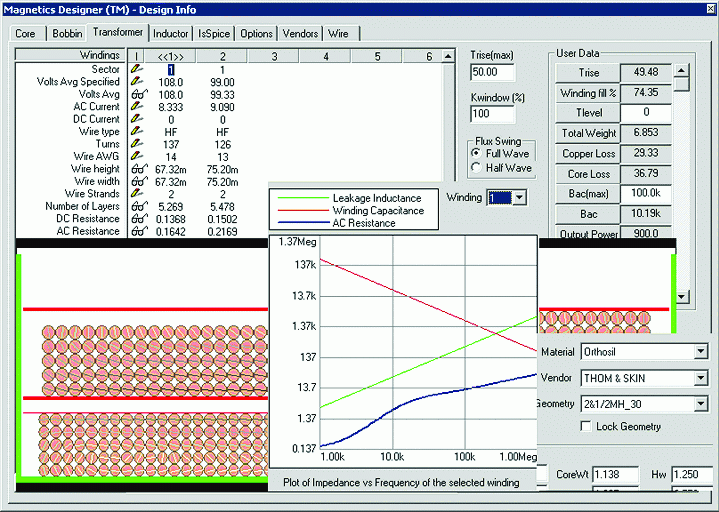Click the glasses icon beside Wire height
The image size is (719, 512).
138,169
